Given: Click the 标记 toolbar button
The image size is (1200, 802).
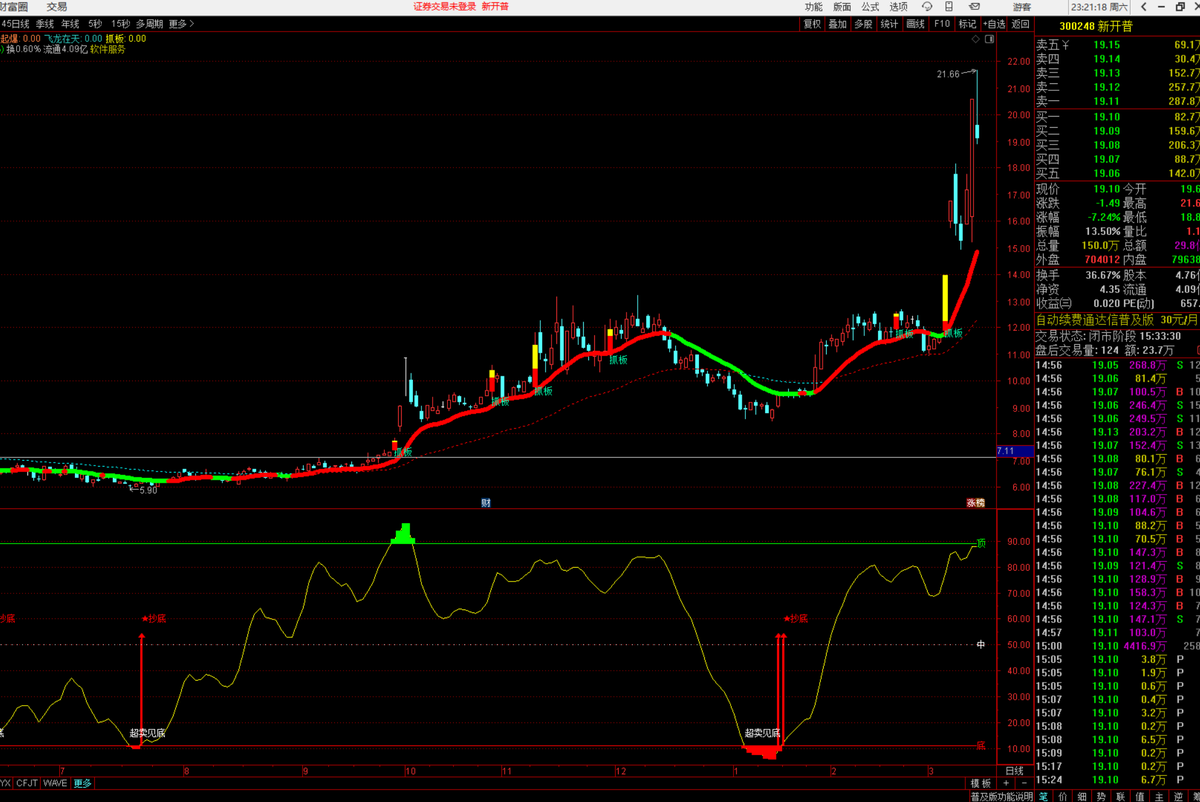Looking at the screenshot, I should (x=967, y=24).
